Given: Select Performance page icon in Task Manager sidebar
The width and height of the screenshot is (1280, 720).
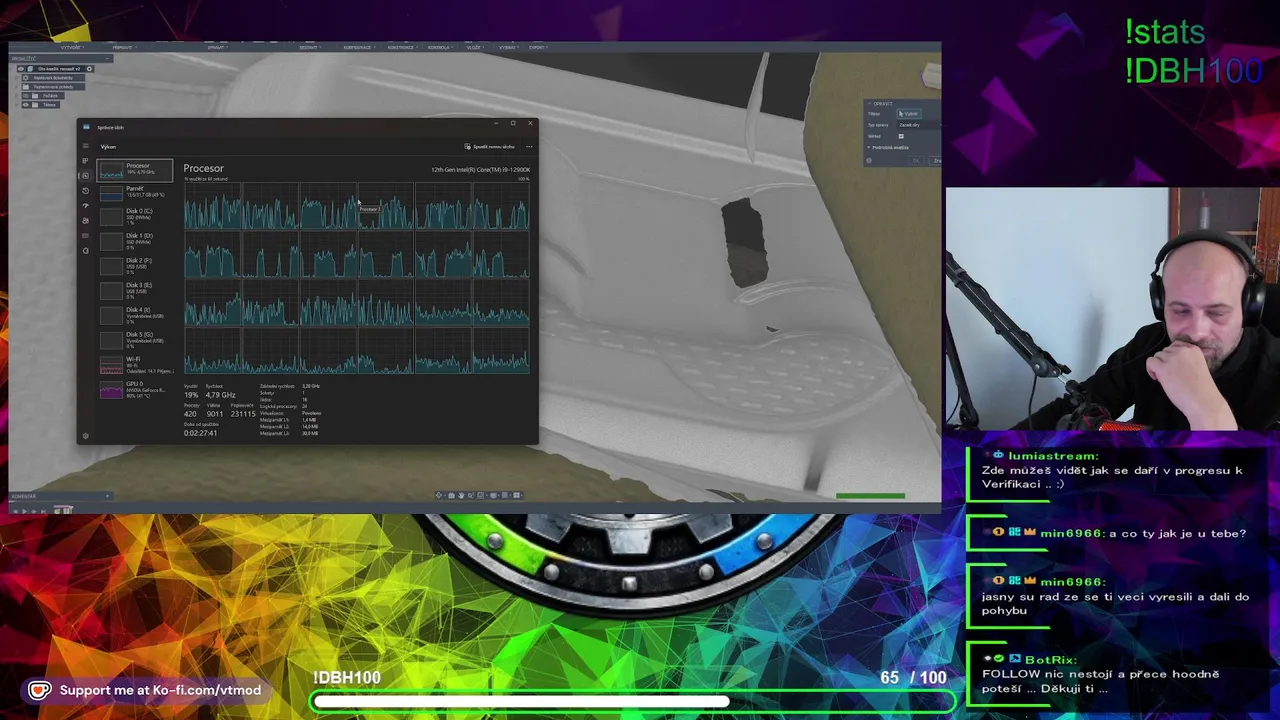Looking at the screenshot, I should coord(85,175).
